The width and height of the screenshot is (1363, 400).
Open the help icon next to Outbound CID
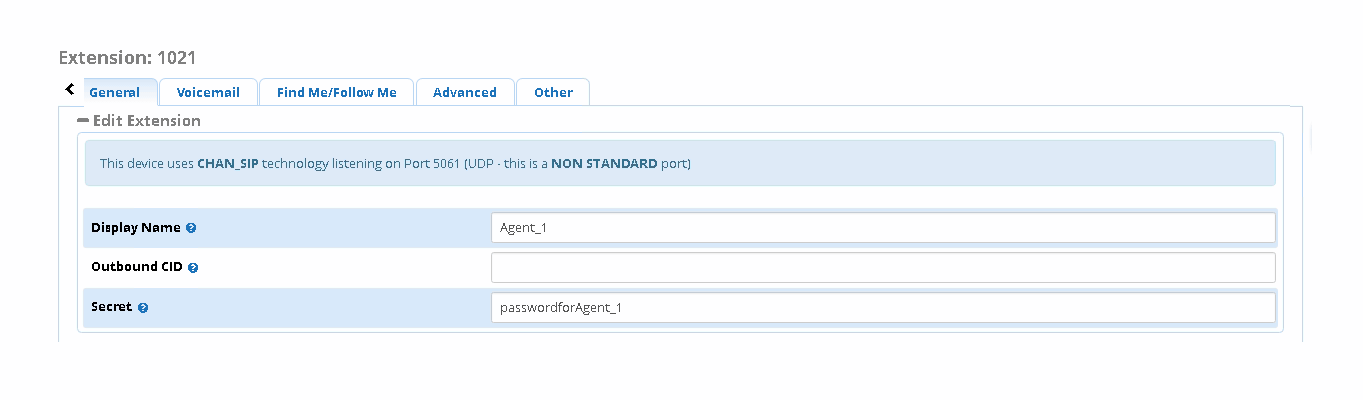[x=193, y=268]
